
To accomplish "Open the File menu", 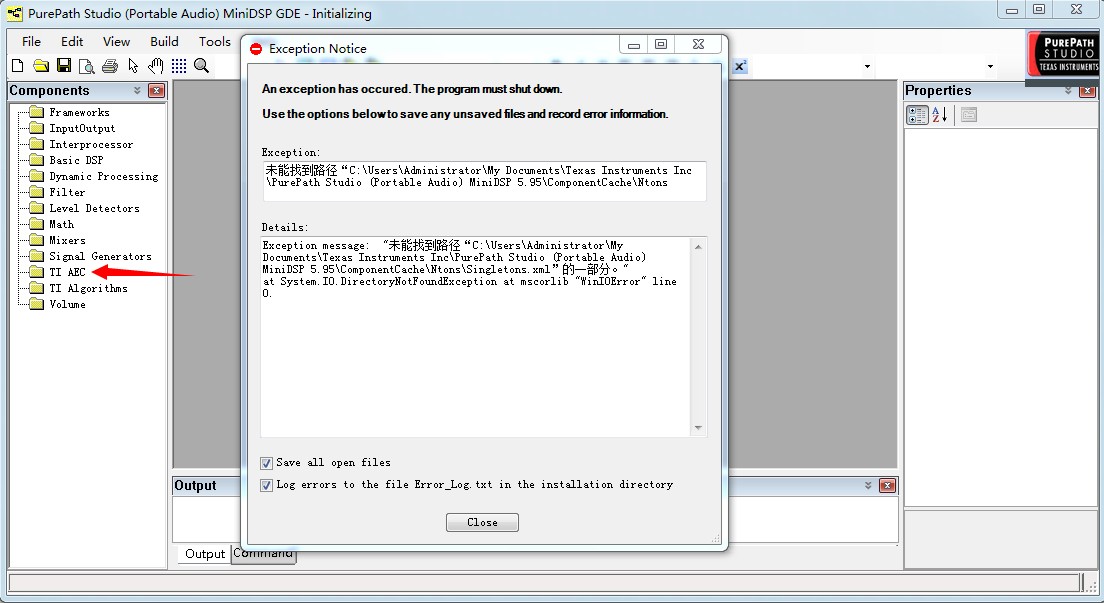I will (x=31, y=42).
